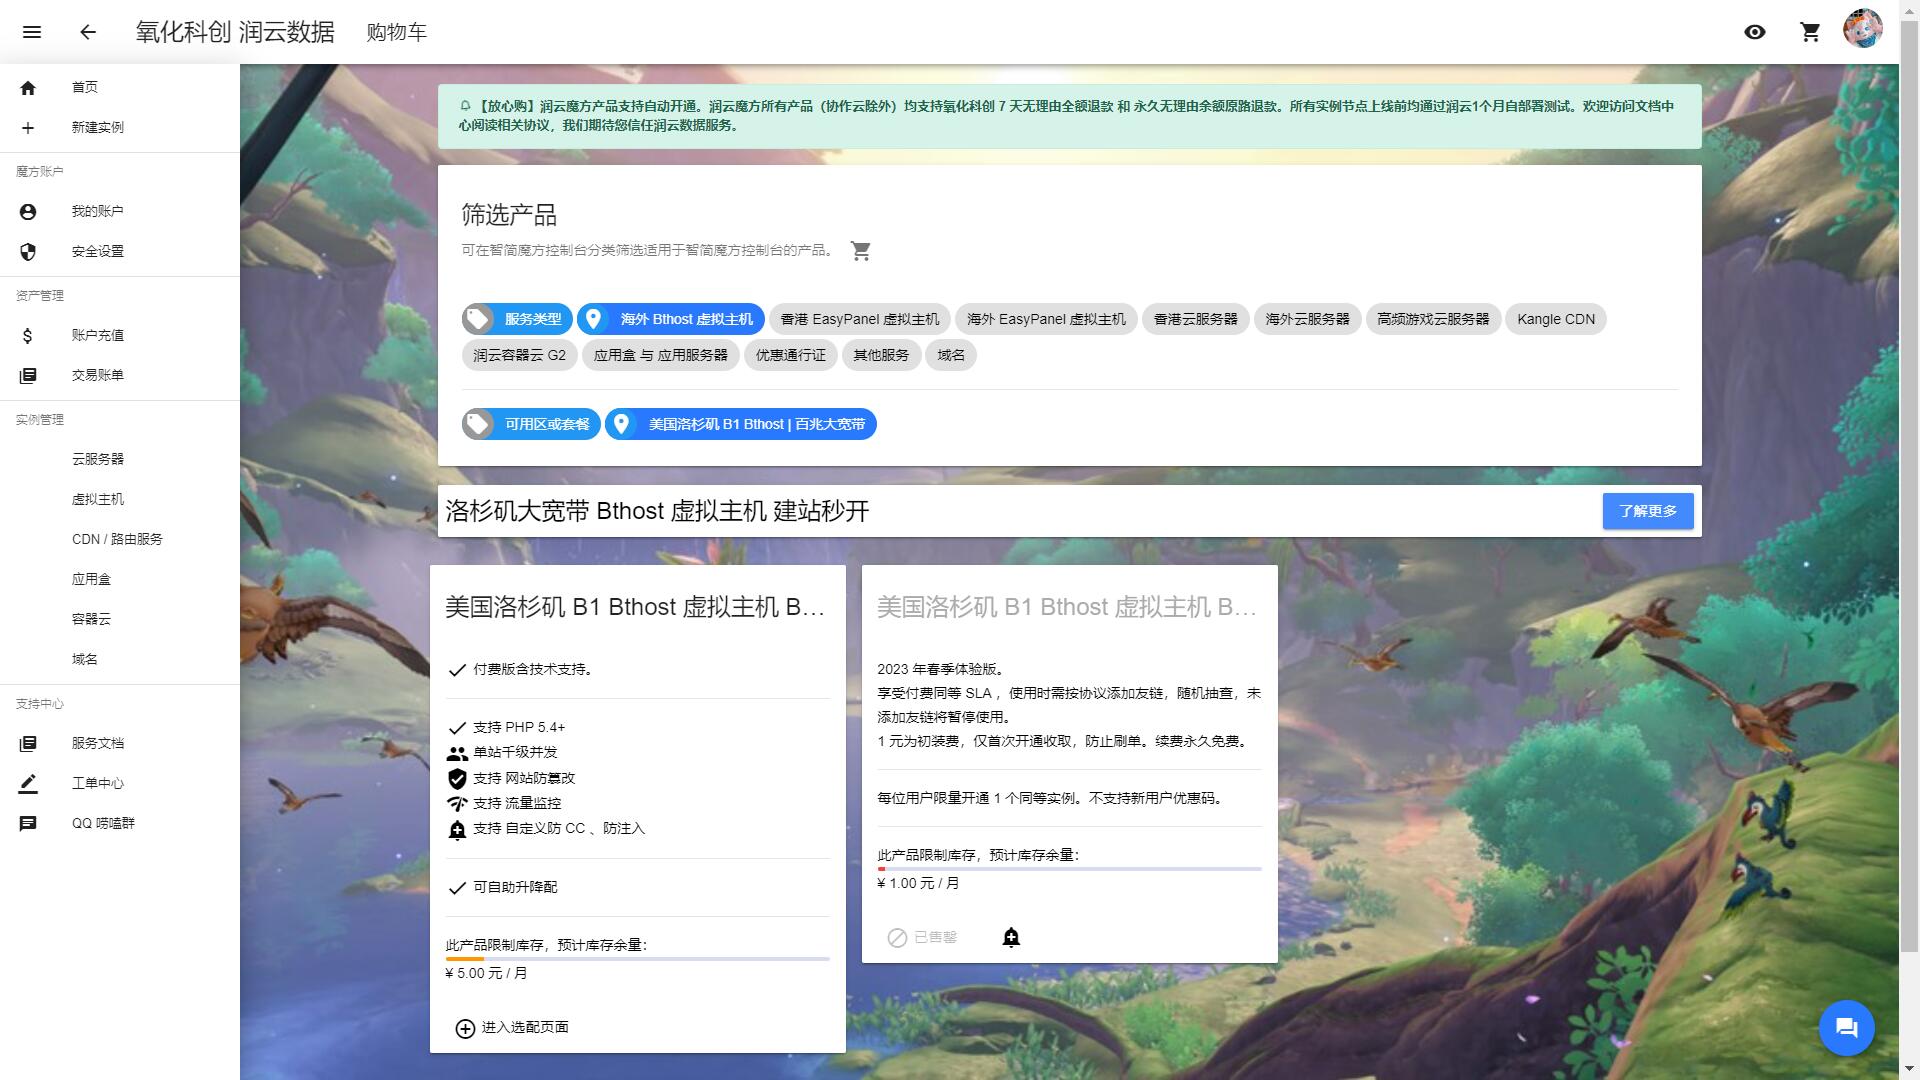1920x1080 pixels.
Task: Click the 了解更多 button
Action: [1648, 511]
